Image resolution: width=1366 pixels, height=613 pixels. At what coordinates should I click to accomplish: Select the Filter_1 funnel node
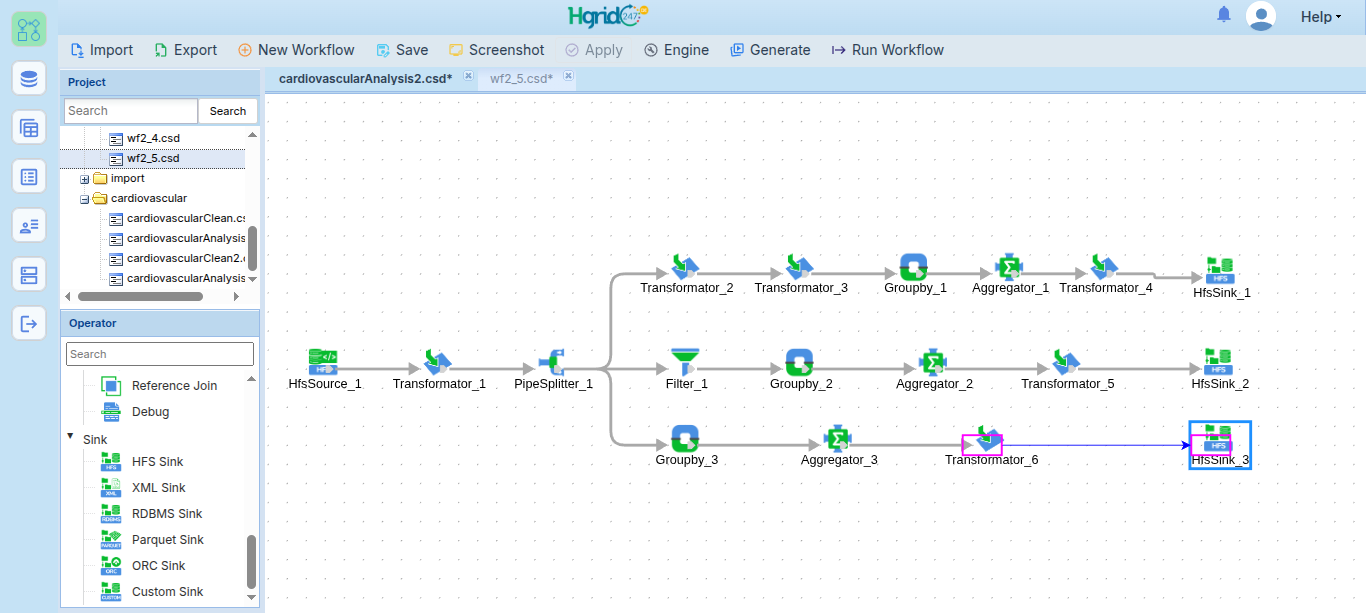(685, 361)
